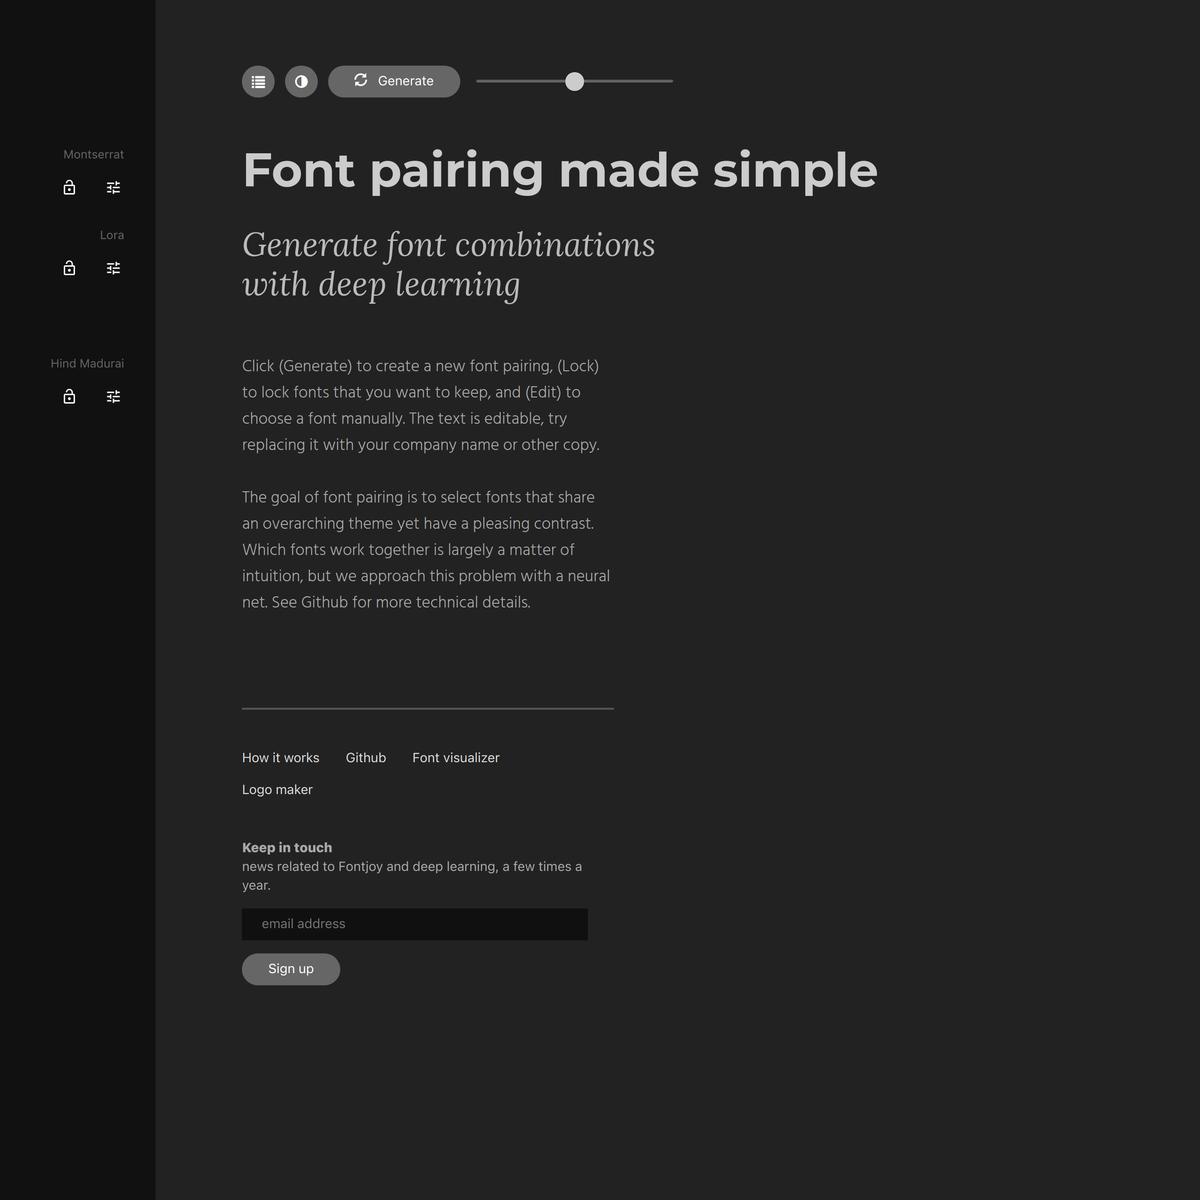This screenshot has height=1200, width=1200.
Task: Lock the Montserrat font
Action: 69,188
